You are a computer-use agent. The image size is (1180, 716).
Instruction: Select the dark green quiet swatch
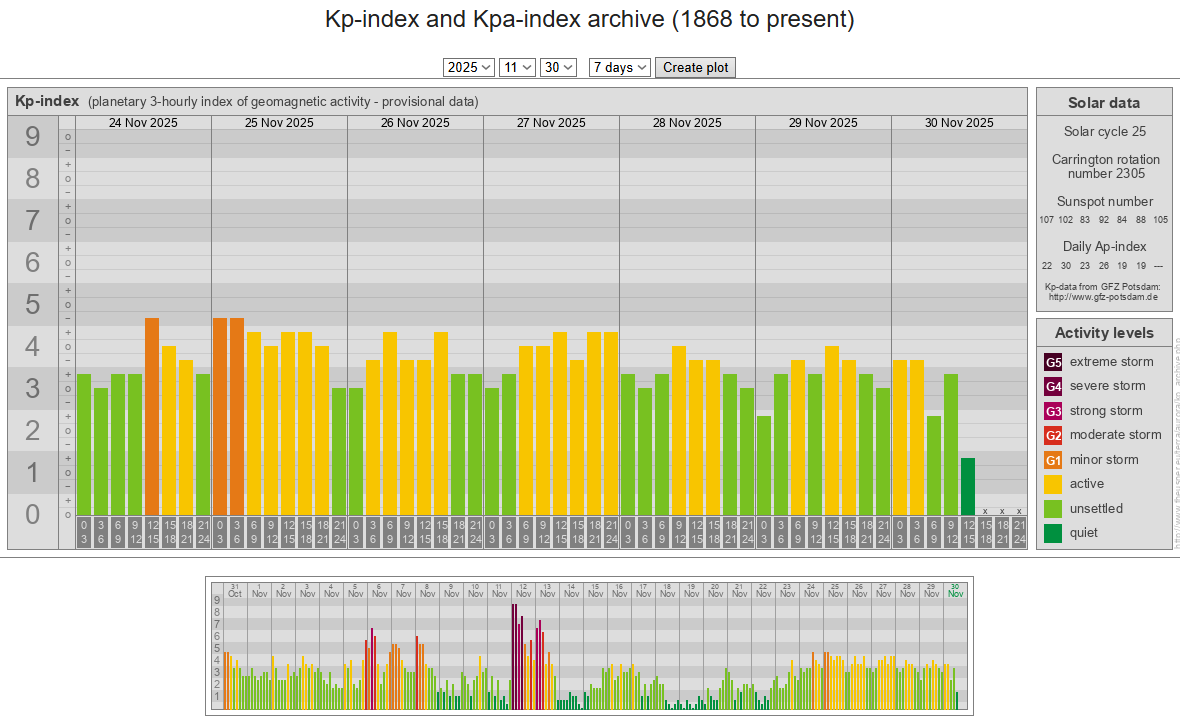(x=1053, y=533)
